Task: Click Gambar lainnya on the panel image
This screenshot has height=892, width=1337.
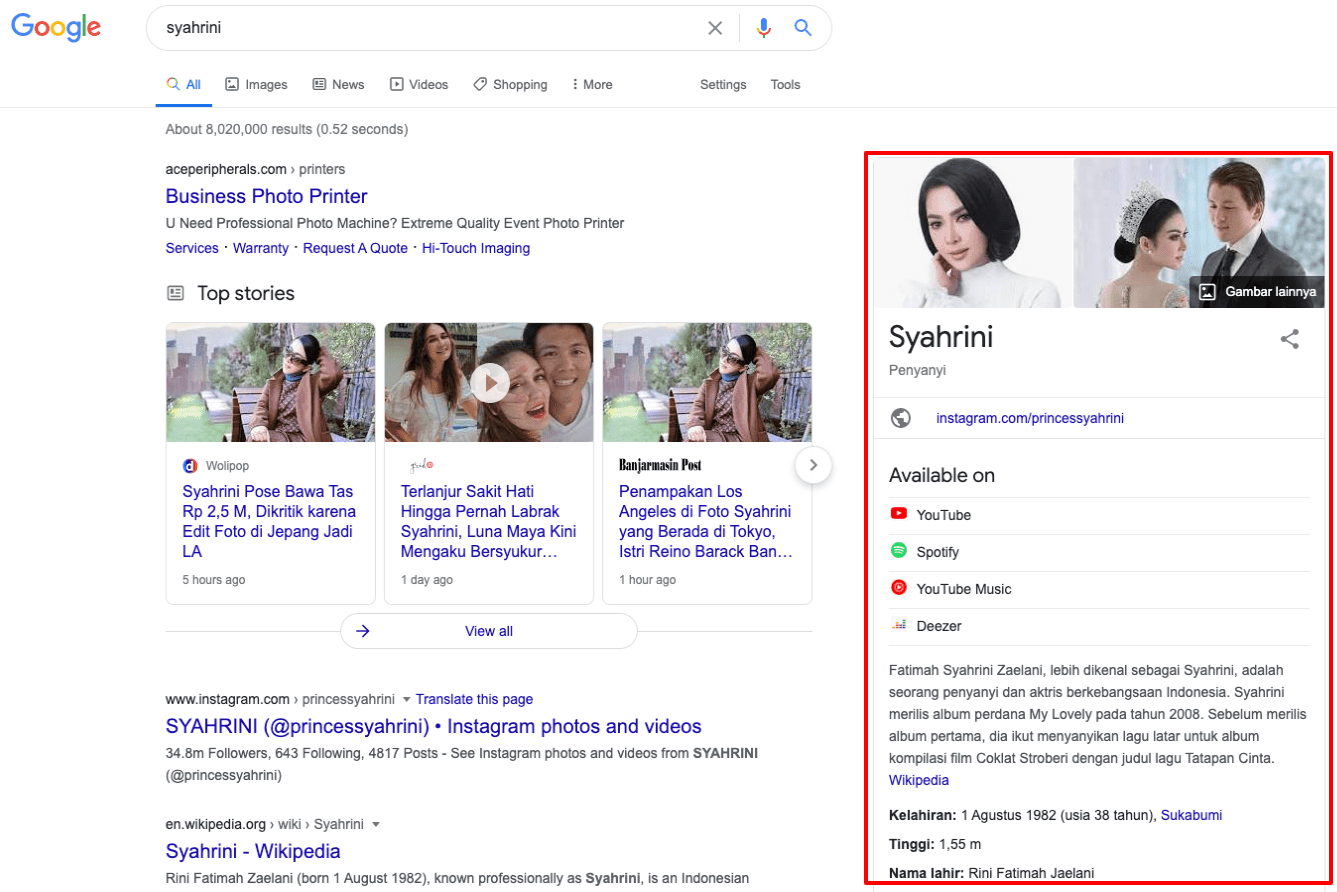Action: pyautogui.click(x=1257, y=292)
